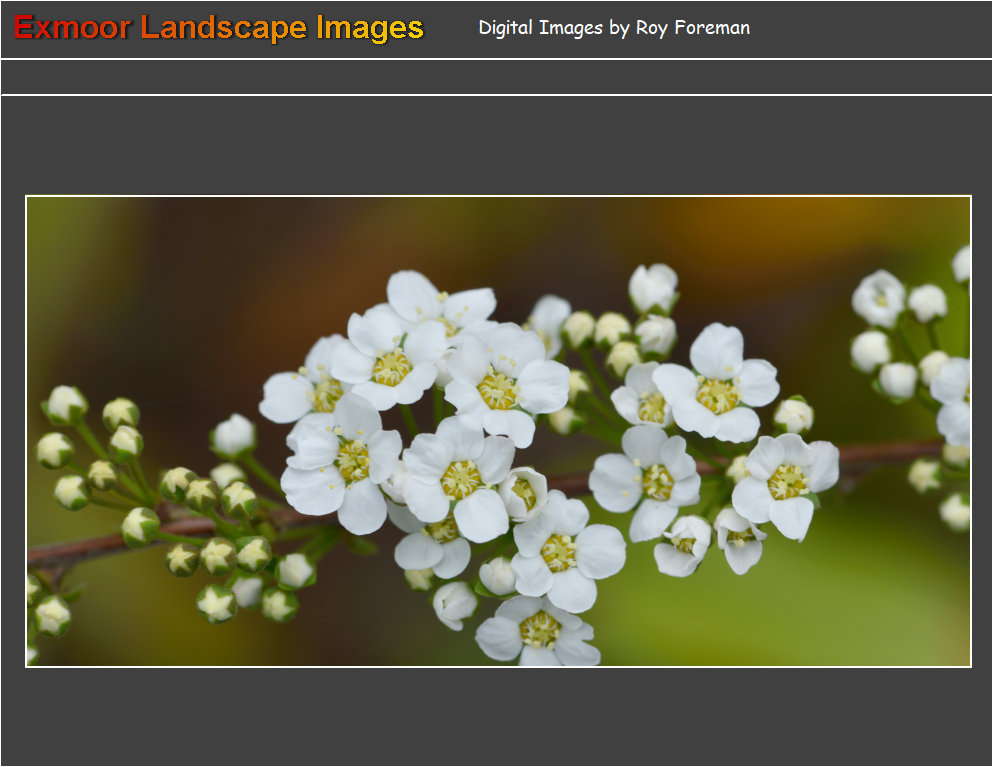This screenshot has height=767, width=993.
Task: Click the Exmoor Landscape Images title logo
Action: click(218, 28)
